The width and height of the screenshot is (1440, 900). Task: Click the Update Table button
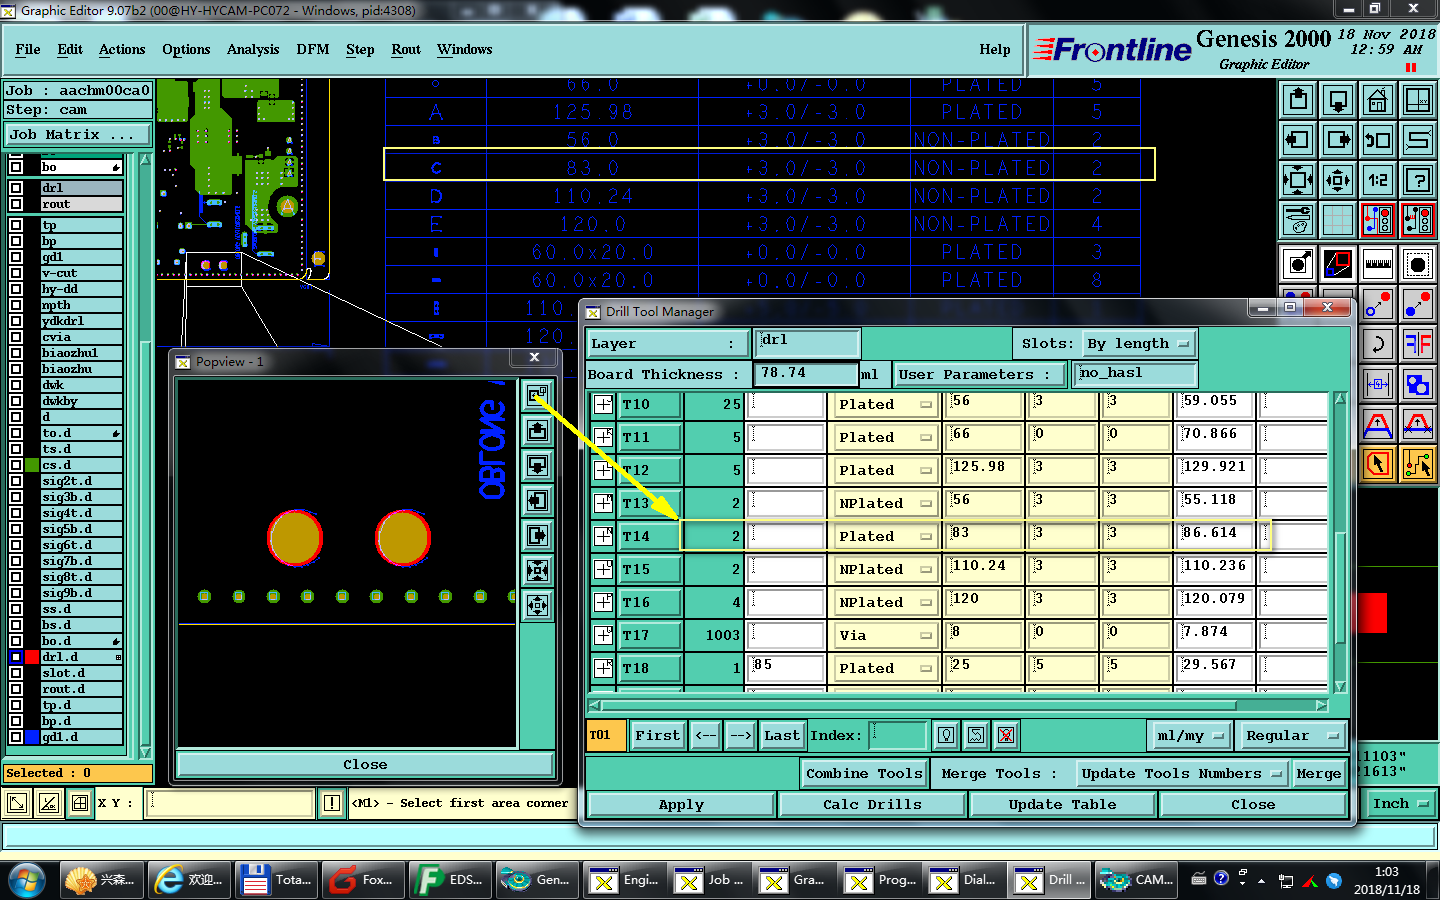[1062, 805]
